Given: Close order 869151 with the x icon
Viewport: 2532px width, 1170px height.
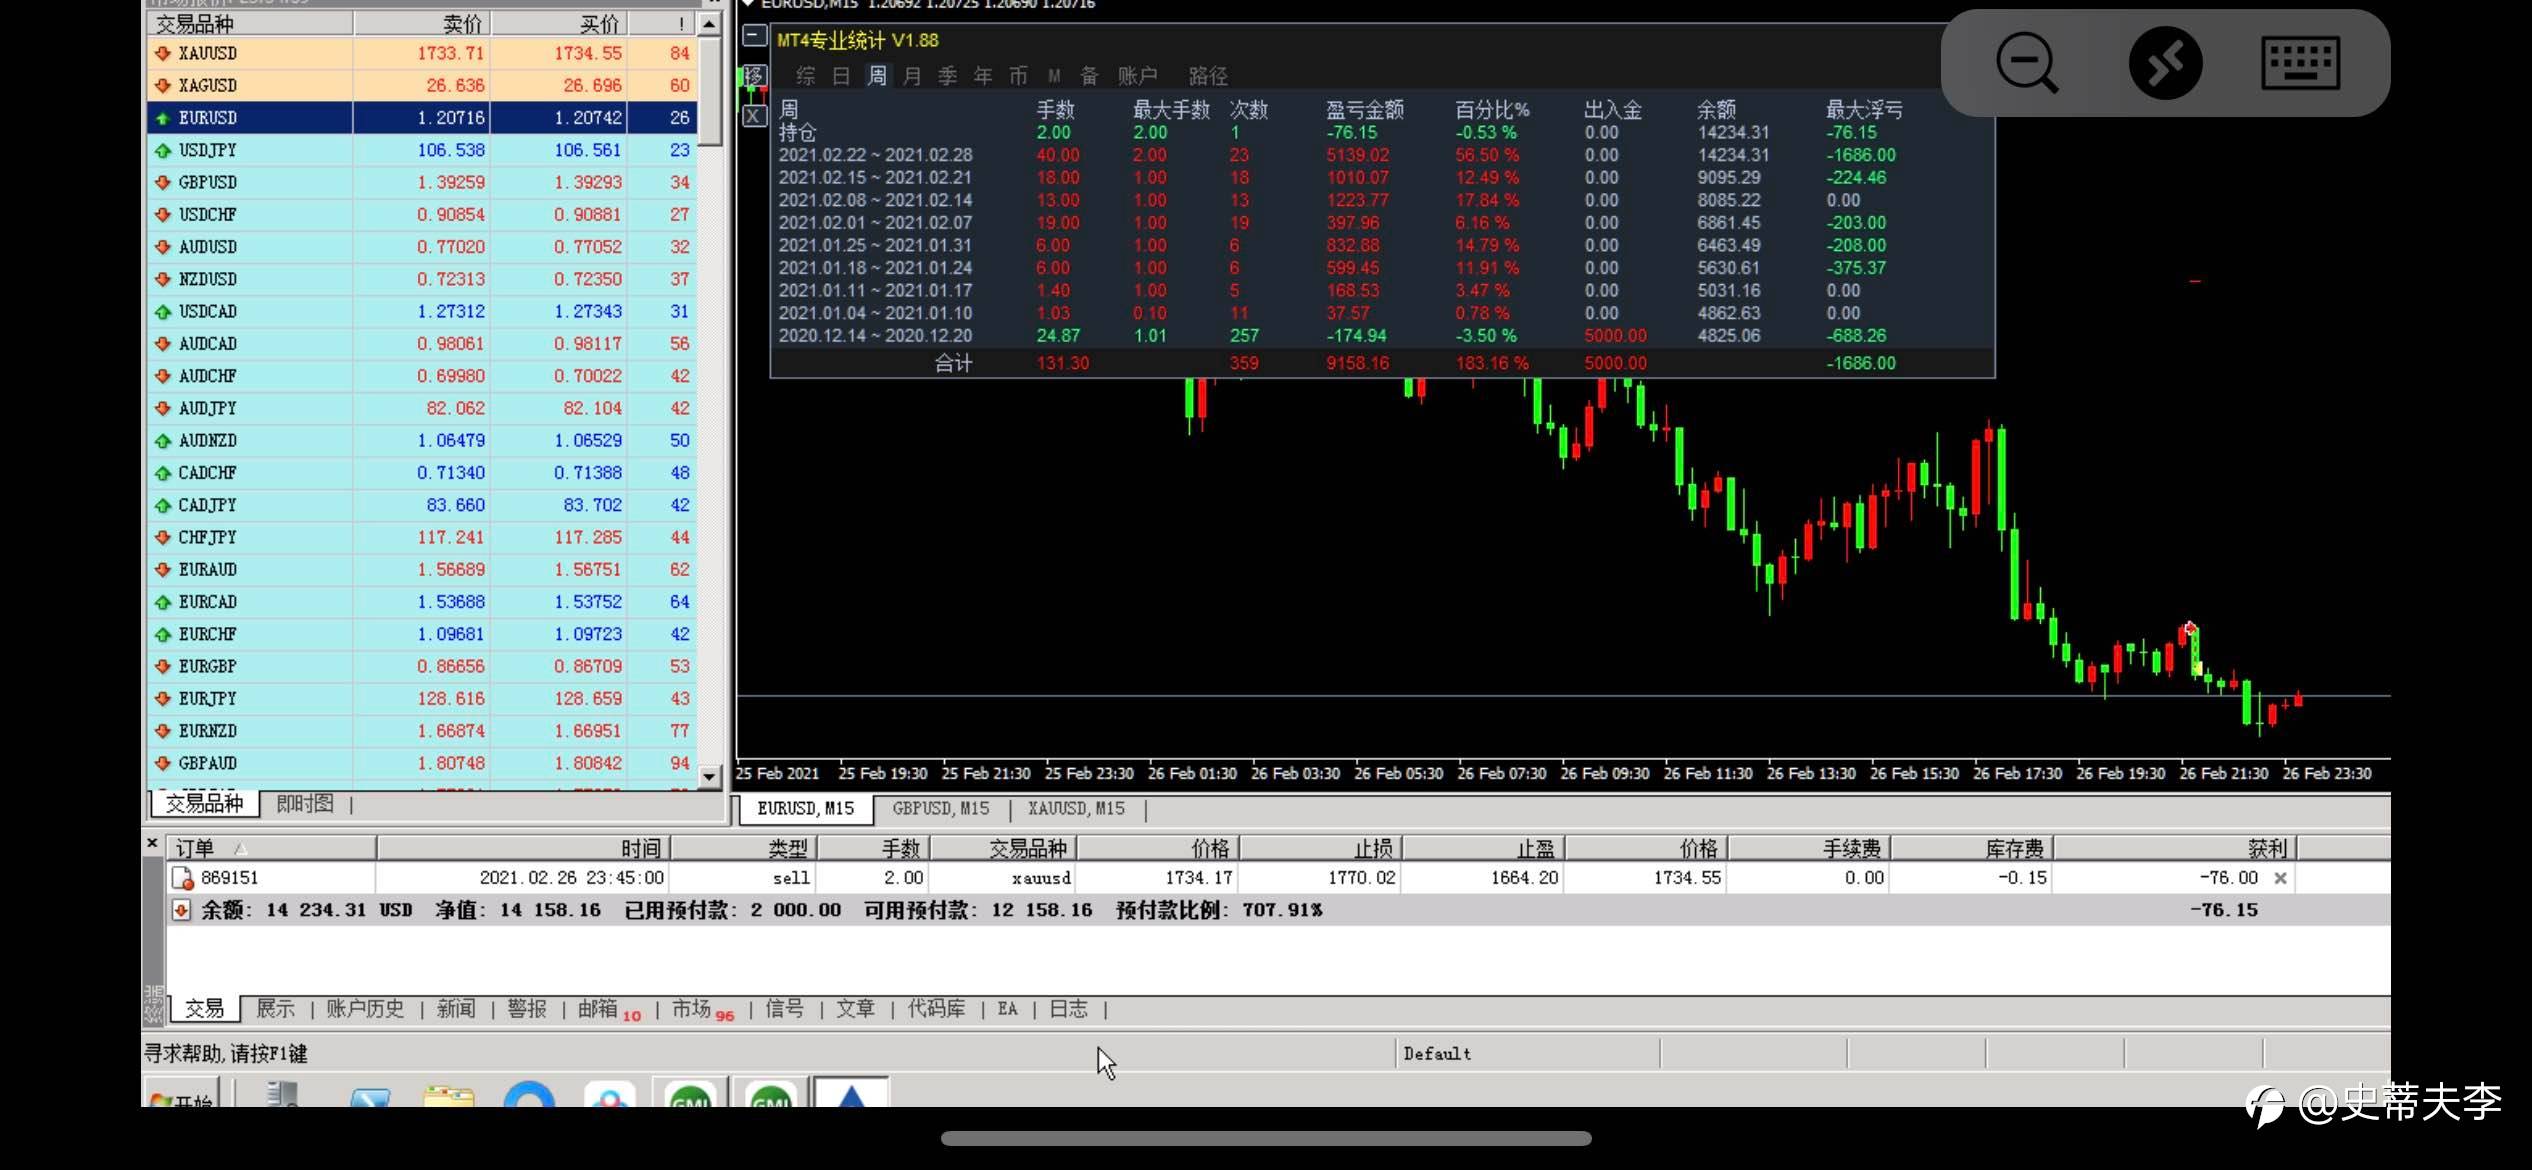Looking at the screenshot, I should (2280, 878).
